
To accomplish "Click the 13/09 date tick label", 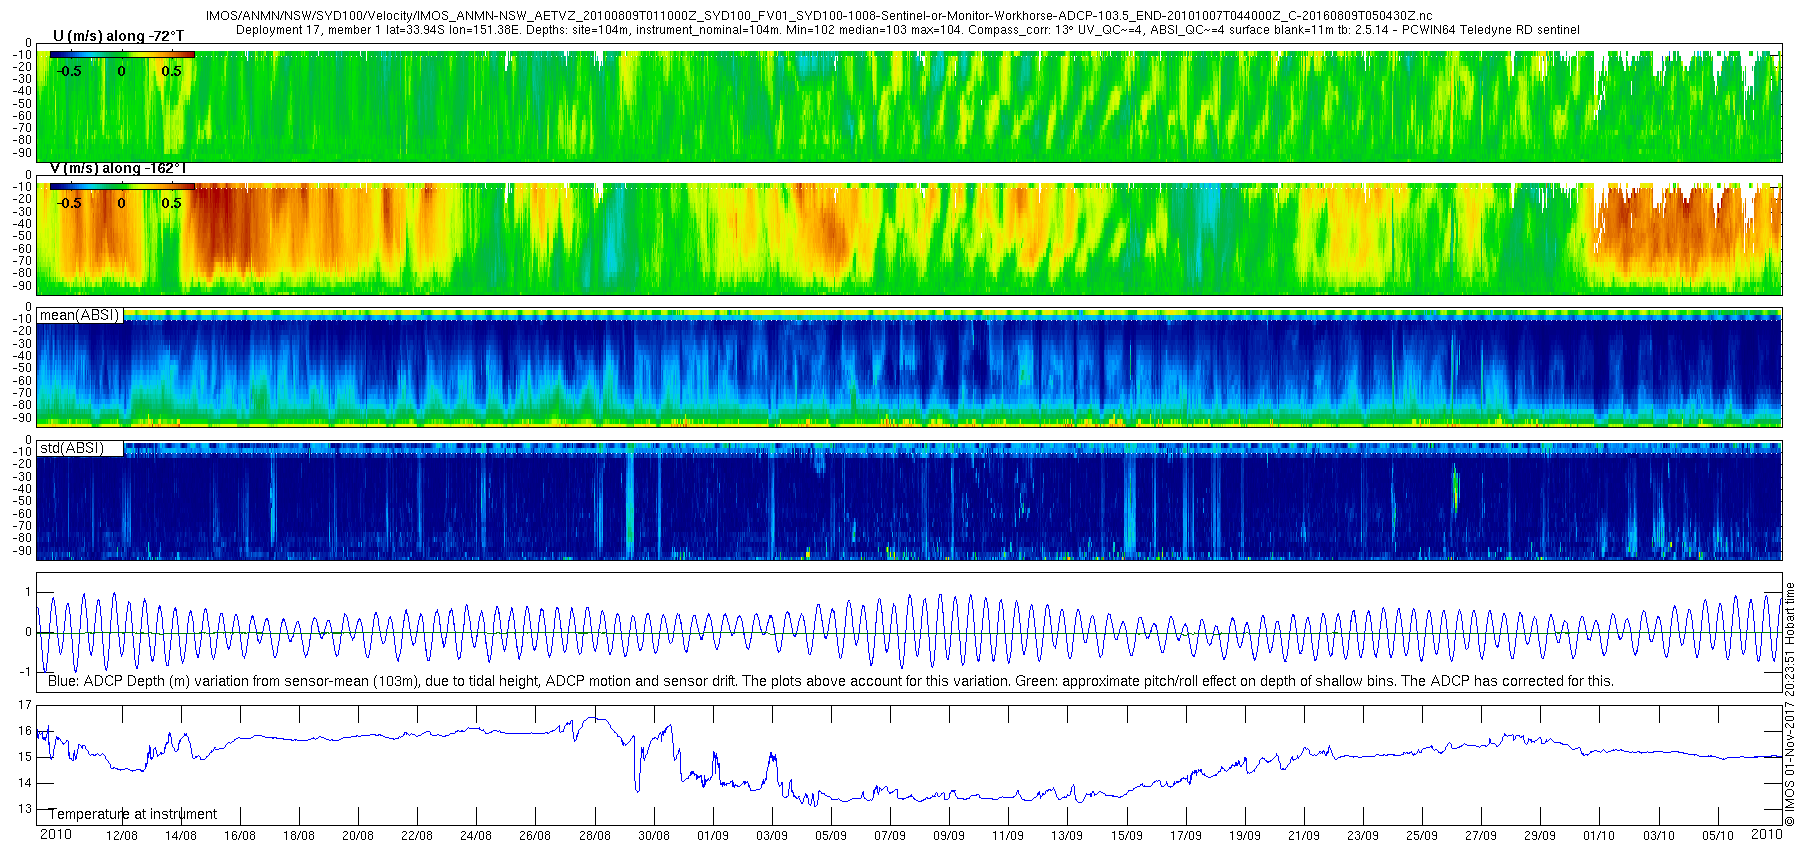I will point(1067,836).
